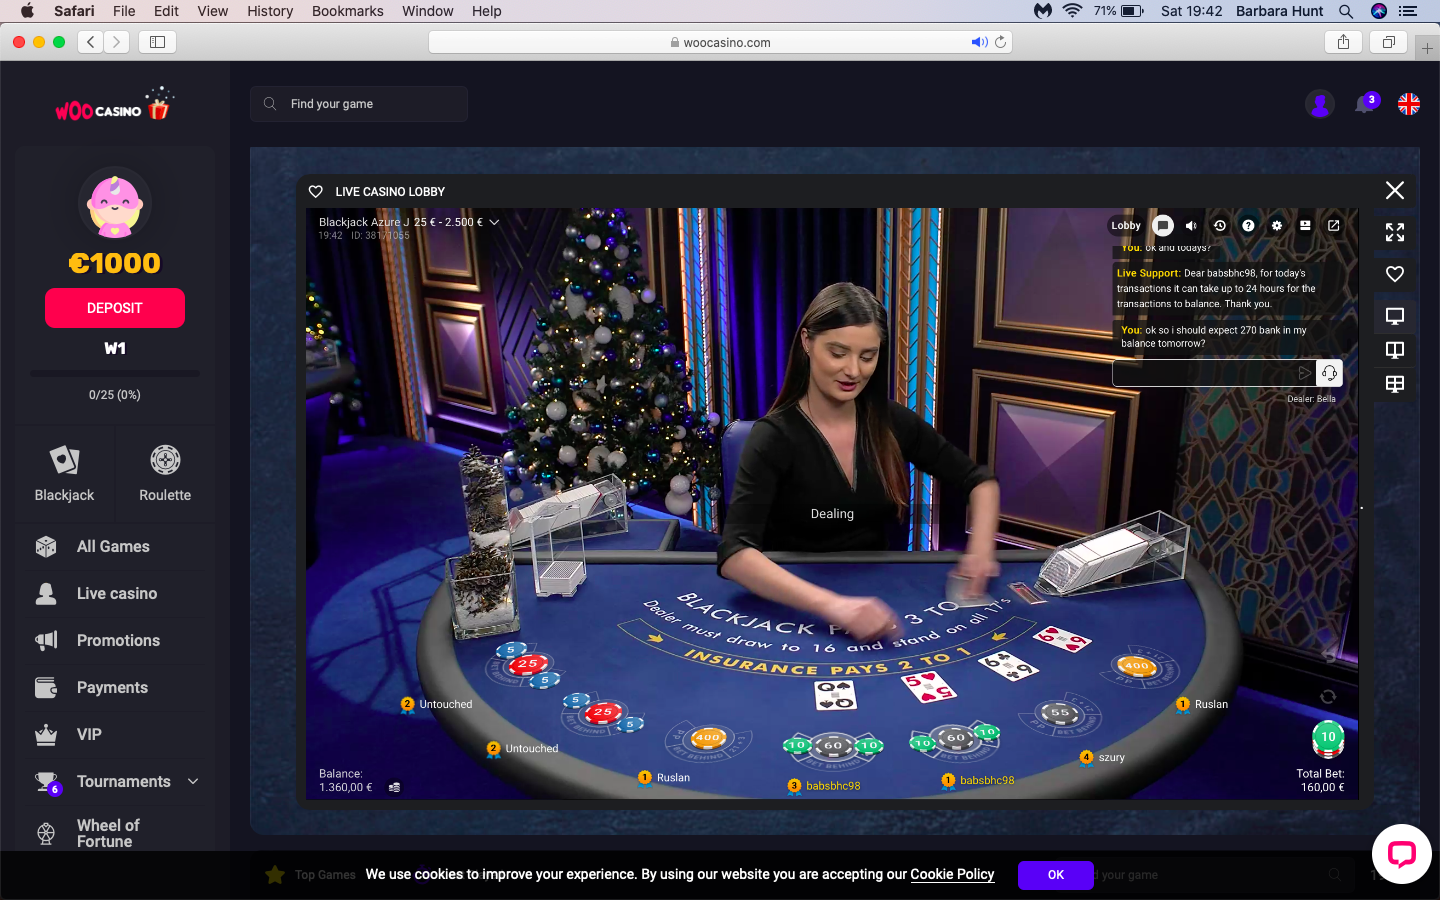Open live support headset icon
This screenshot has height=900, width=1440.
pyautogui.click(x=1329, y=373)
